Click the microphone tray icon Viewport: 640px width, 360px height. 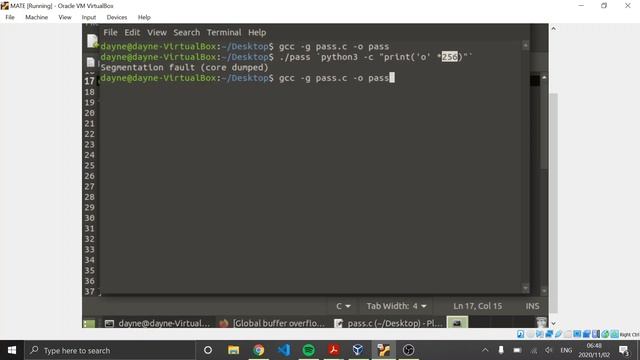(x=501, y=350)
